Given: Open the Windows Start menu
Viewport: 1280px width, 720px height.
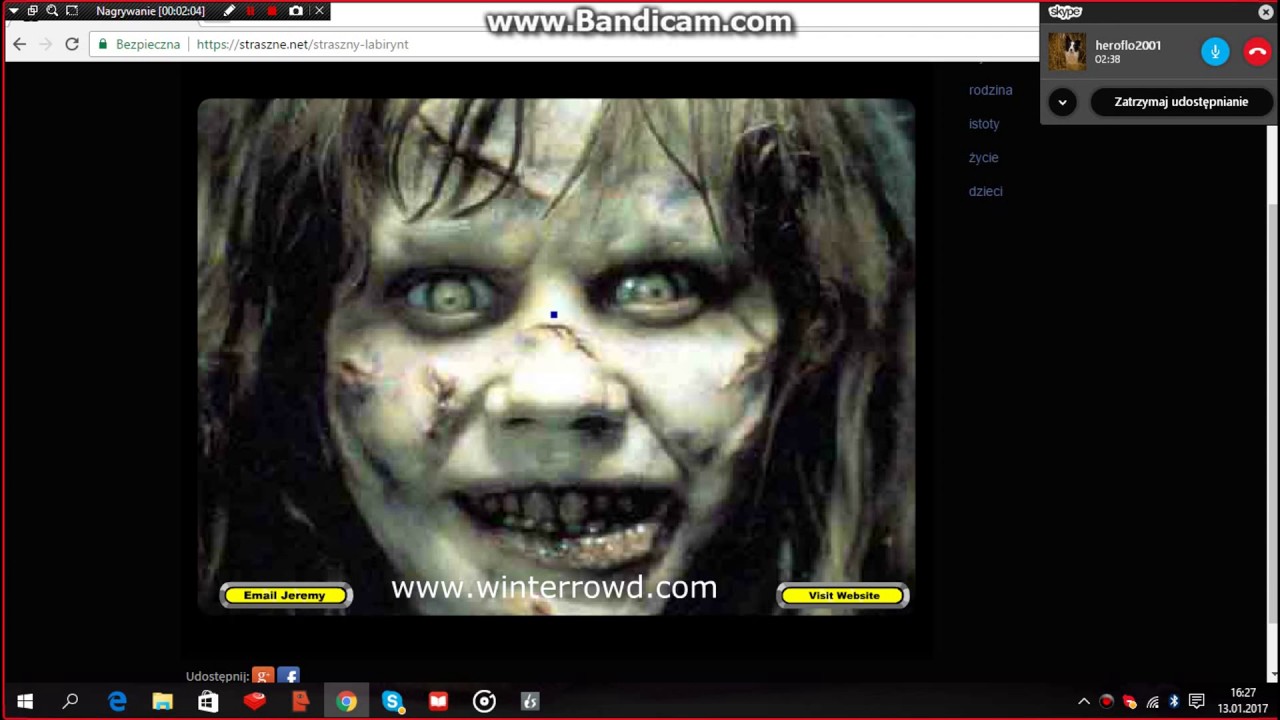Looking at the screenshot, I should pyautogui.click(x=25, y=702).
